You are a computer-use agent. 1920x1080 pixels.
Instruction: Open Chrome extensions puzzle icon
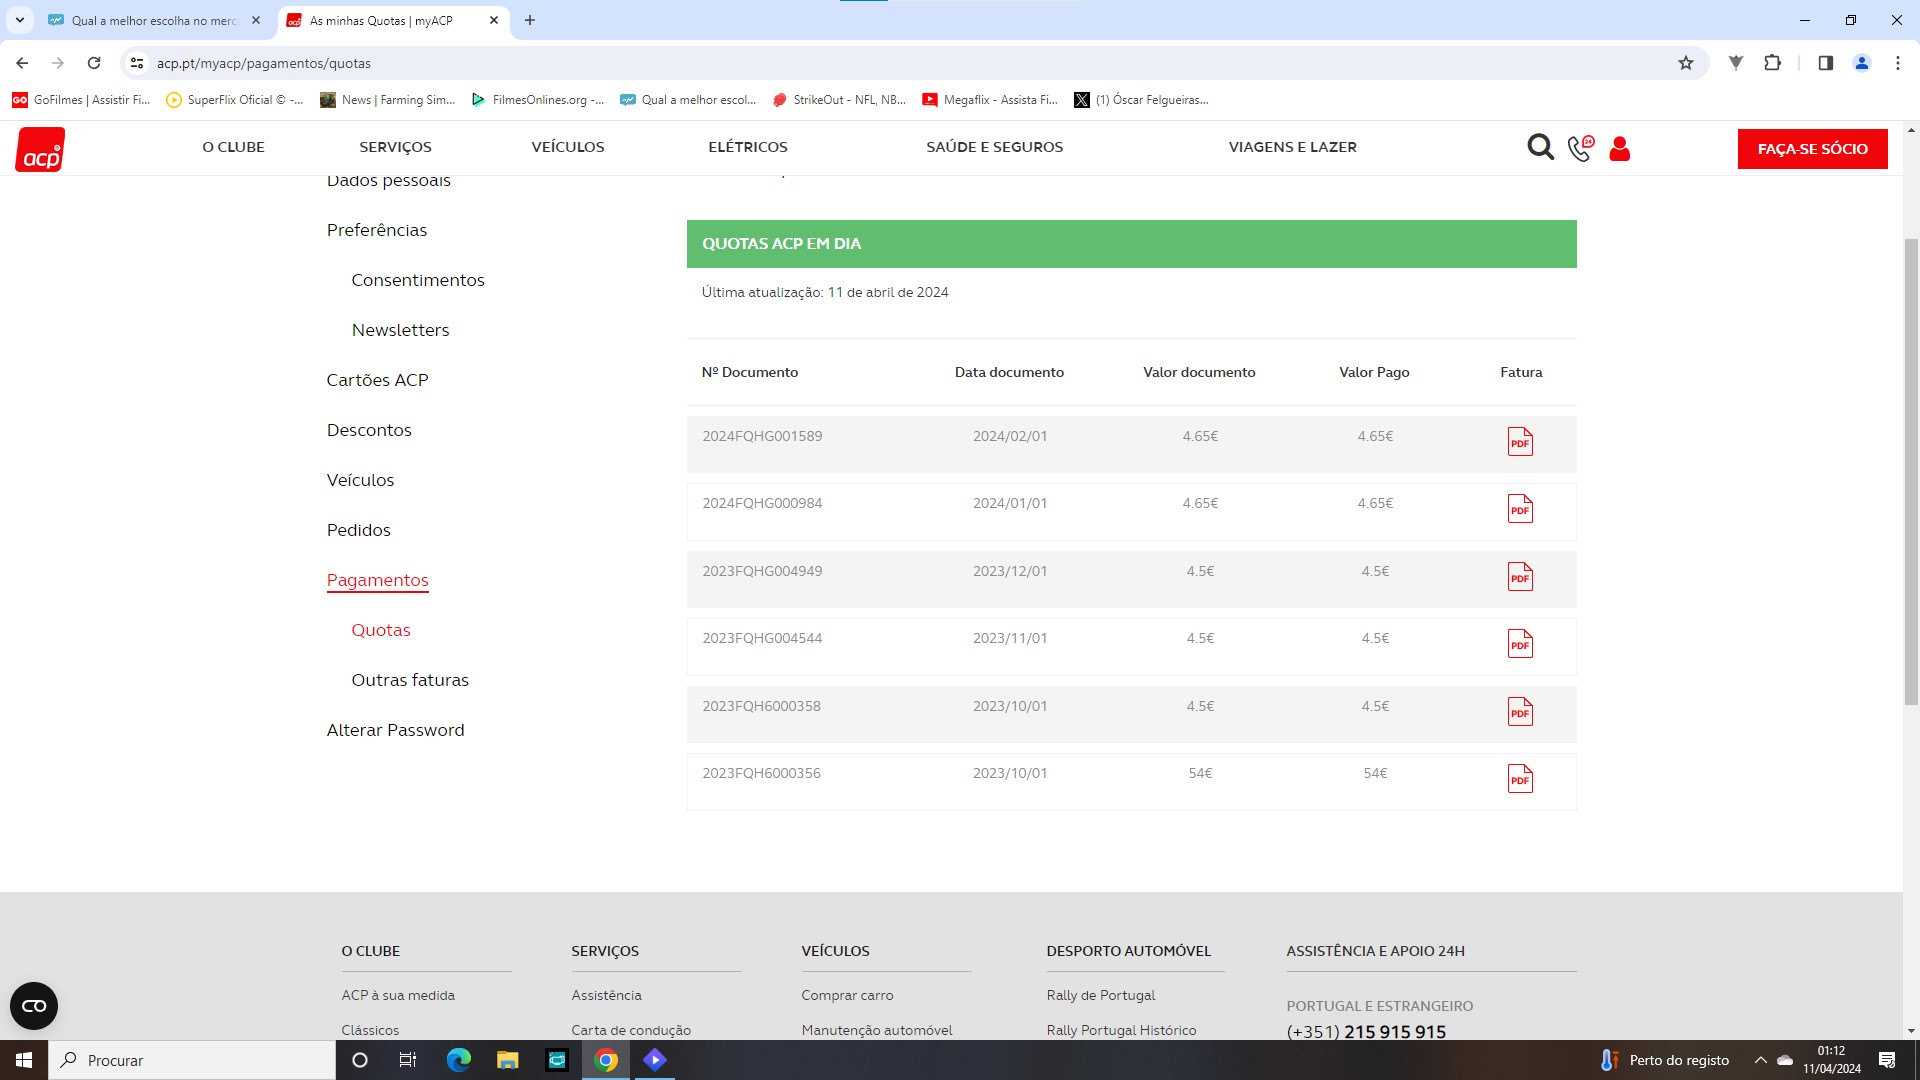[x=1772, y=63]
